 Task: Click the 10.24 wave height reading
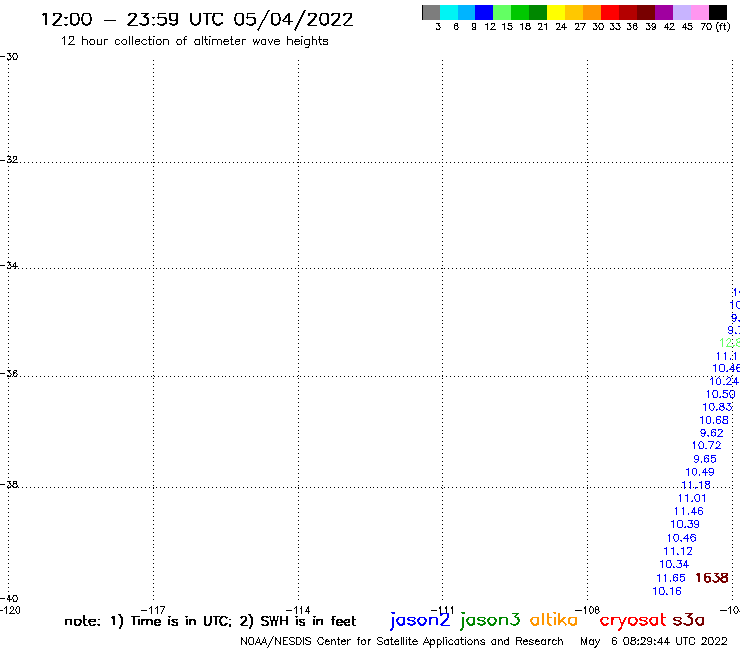tap(724, 381)
